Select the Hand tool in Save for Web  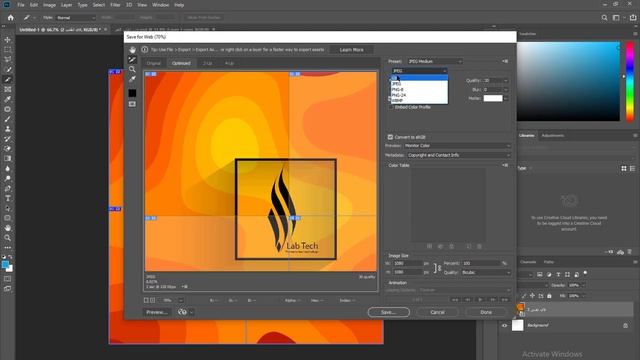coord(132,50)
